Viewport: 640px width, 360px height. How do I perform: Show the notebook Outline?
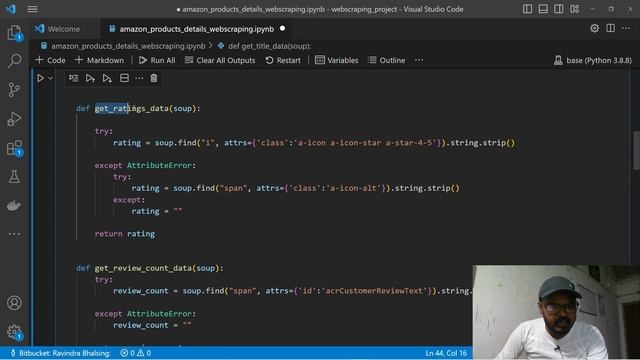point(387,60)
